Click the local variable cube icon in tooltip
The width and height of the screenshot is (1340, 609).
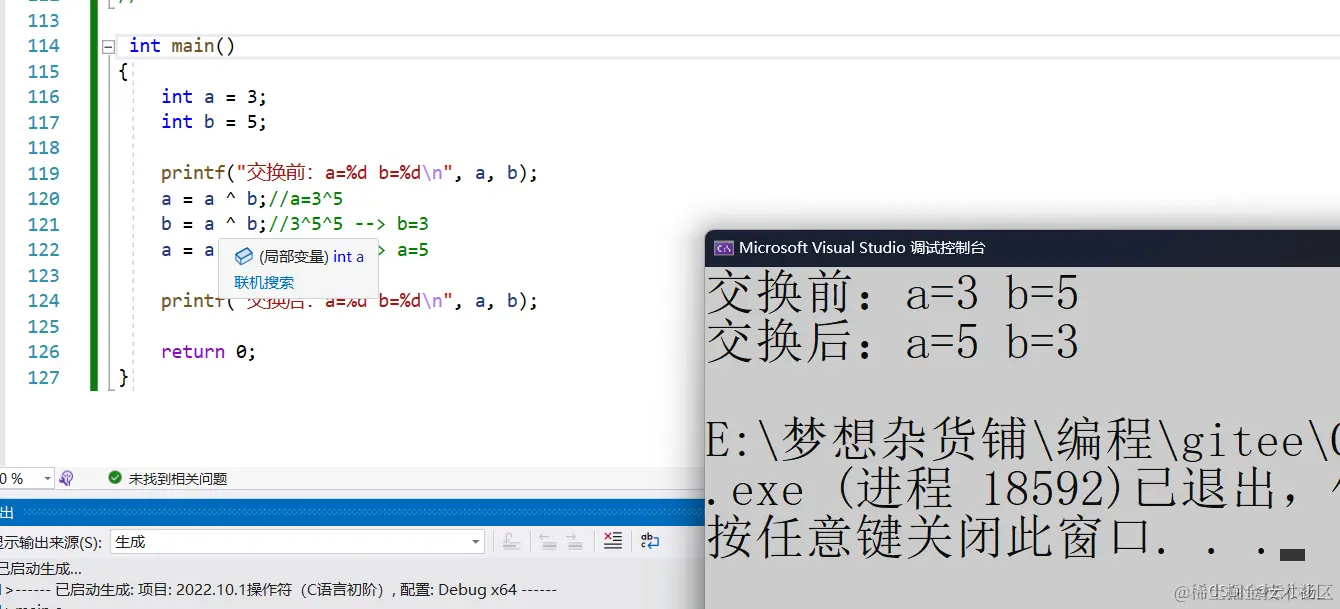pyautogui.click(x=244, y=257)
